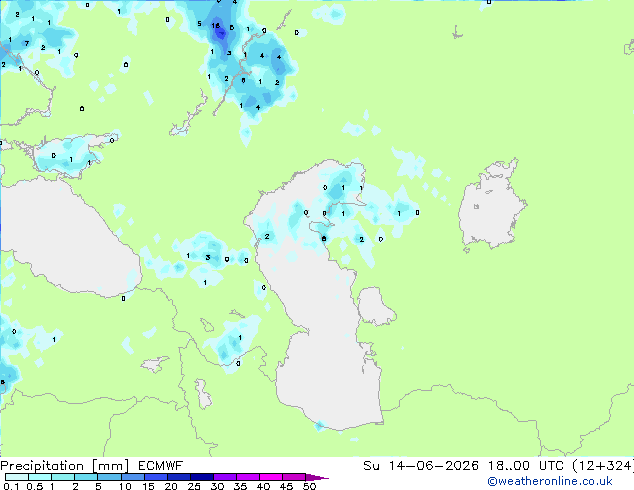Image resolution: width=634 pixels, height=490 pixels.
Task: Click the legend arrow tip above 50
Action: (317, 477)
